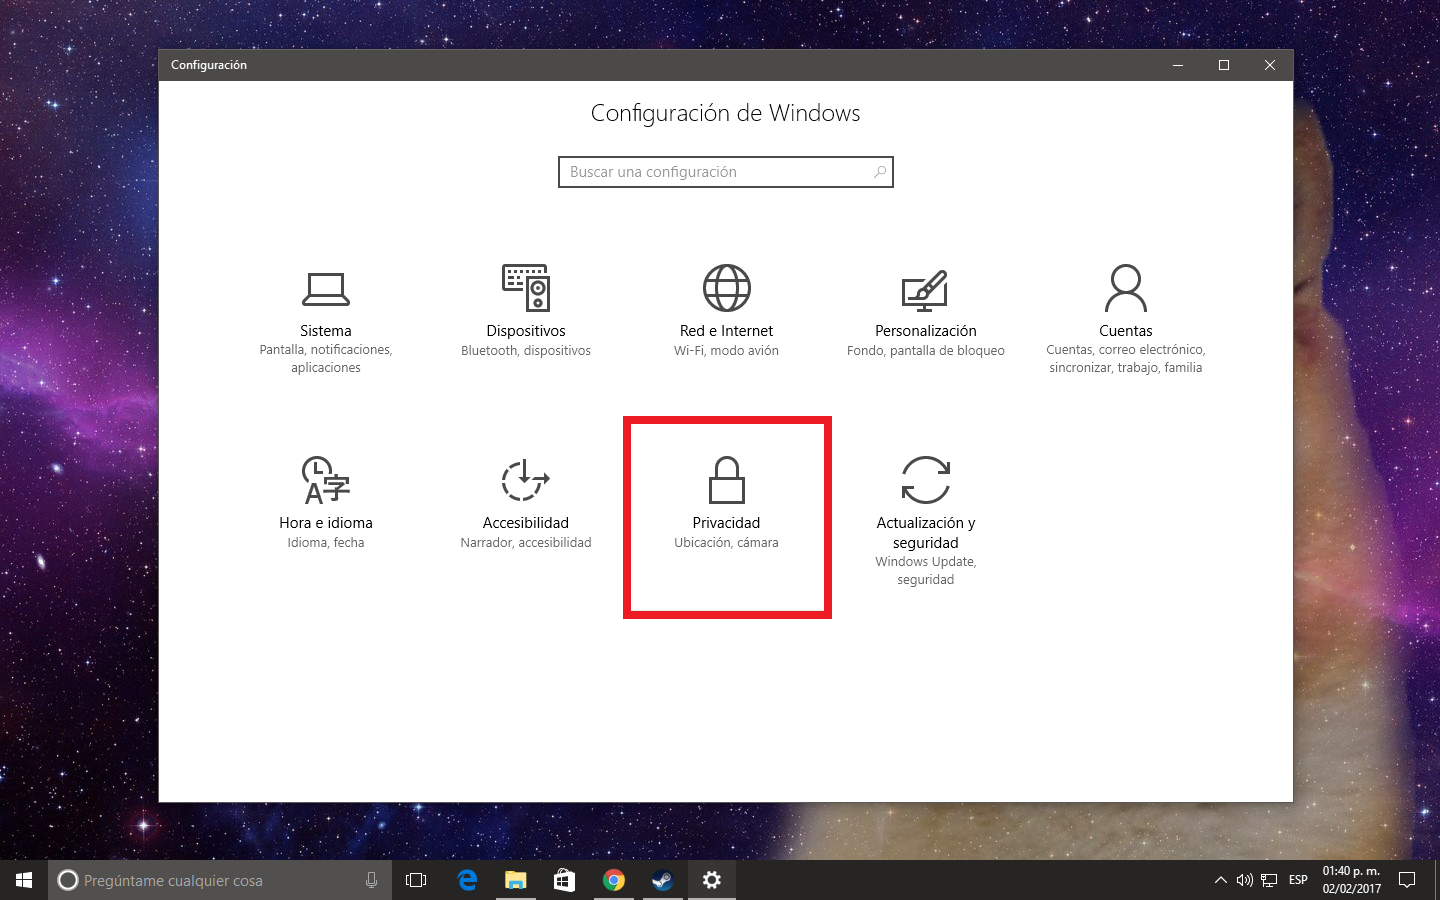Viewport: 1440px width, 900px height.
Task: Open the Actualización y seguridad arrows icon
Action: click(x=926, y=480)
